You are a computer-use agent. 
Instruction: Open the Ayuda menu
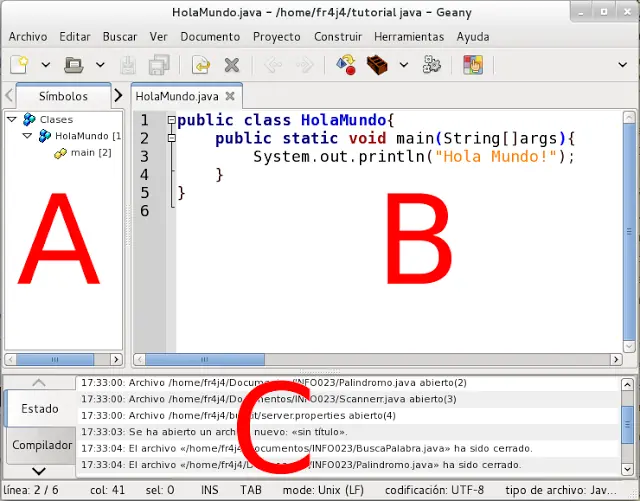pos(473,37)
